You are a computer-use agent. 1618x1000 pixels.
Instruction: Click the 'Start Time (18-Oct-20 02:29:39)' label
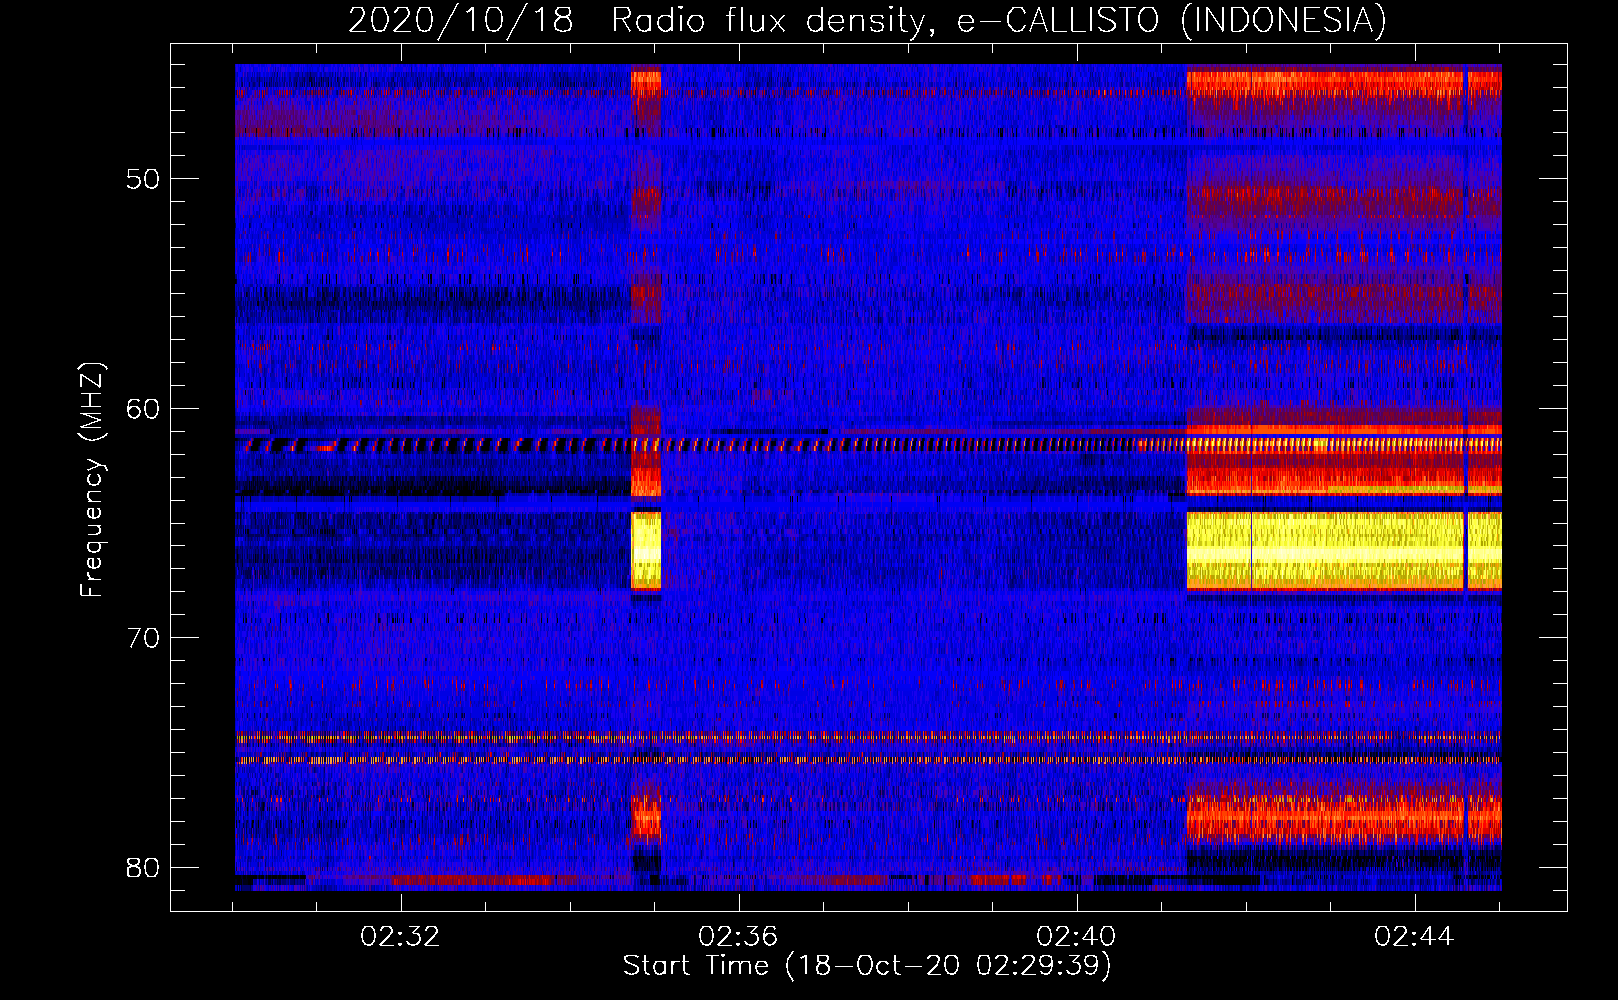[x=867, y=966]
